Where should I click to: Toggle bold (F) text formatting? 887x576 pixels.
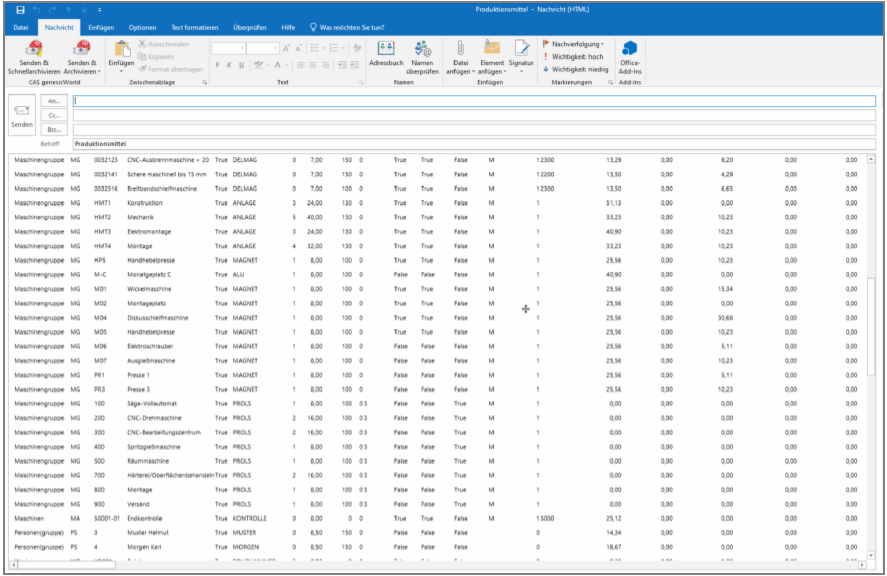215,65
